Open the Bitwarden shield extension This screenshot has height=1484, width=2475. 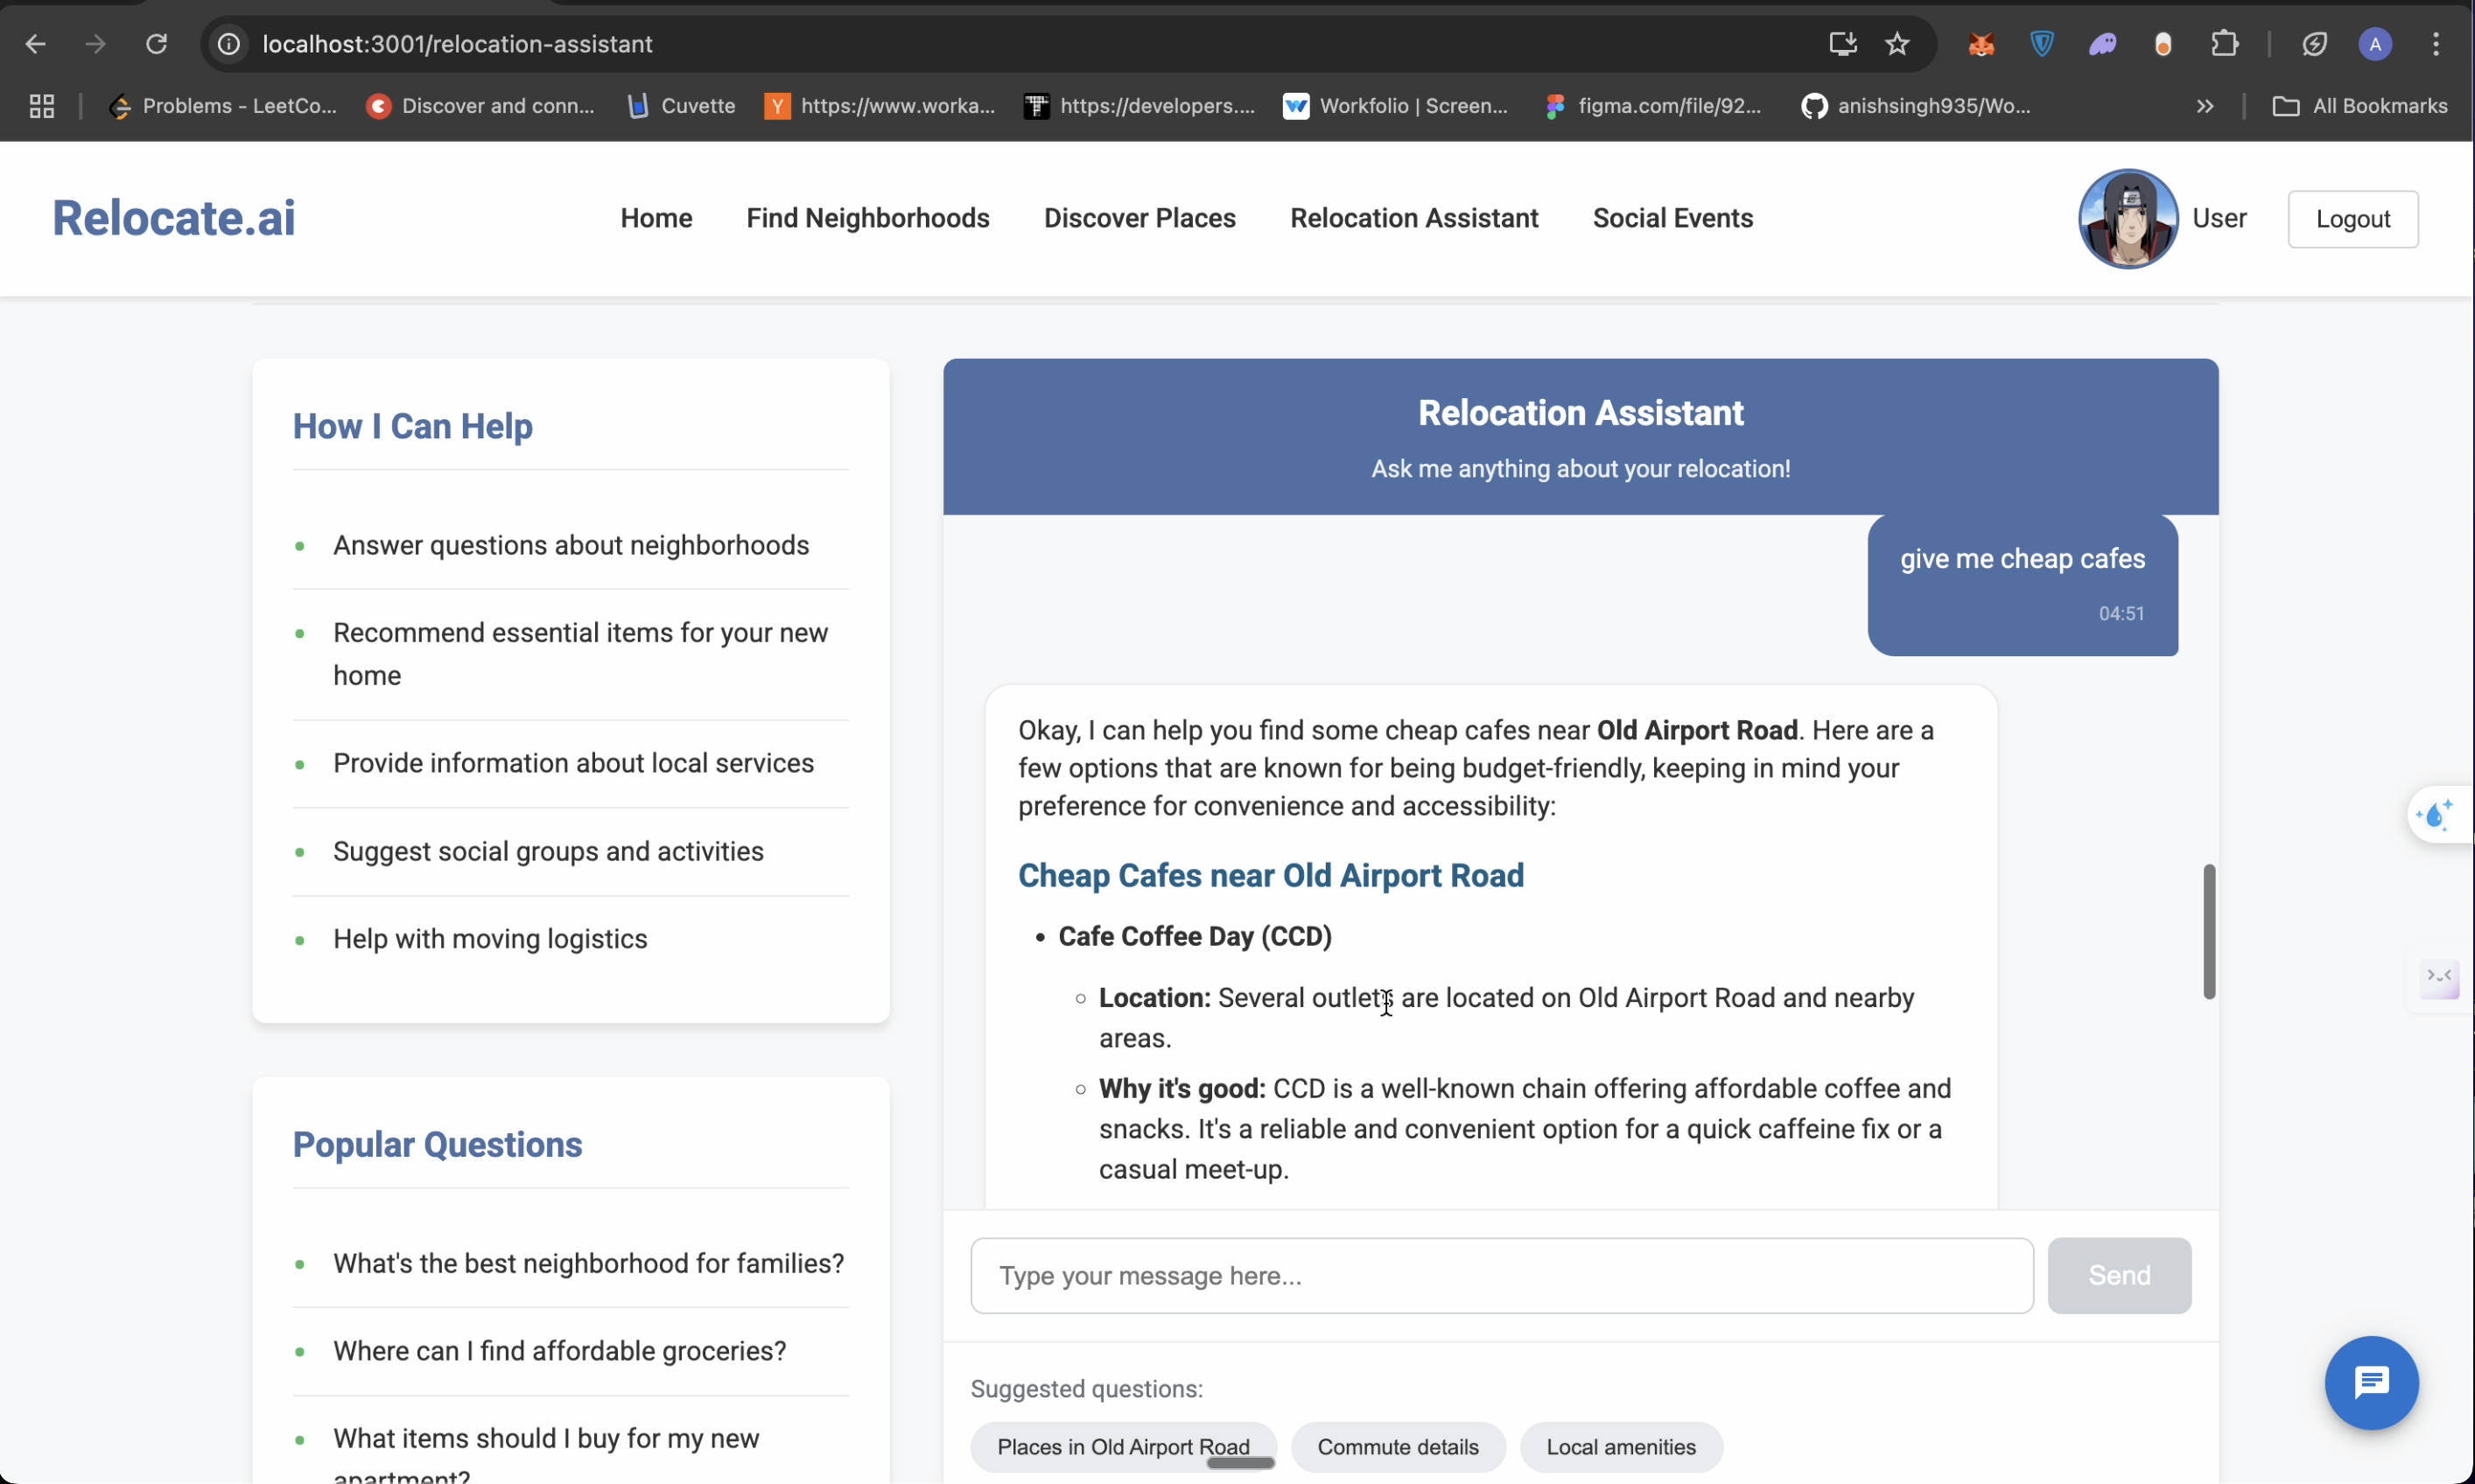point(2042,44)
